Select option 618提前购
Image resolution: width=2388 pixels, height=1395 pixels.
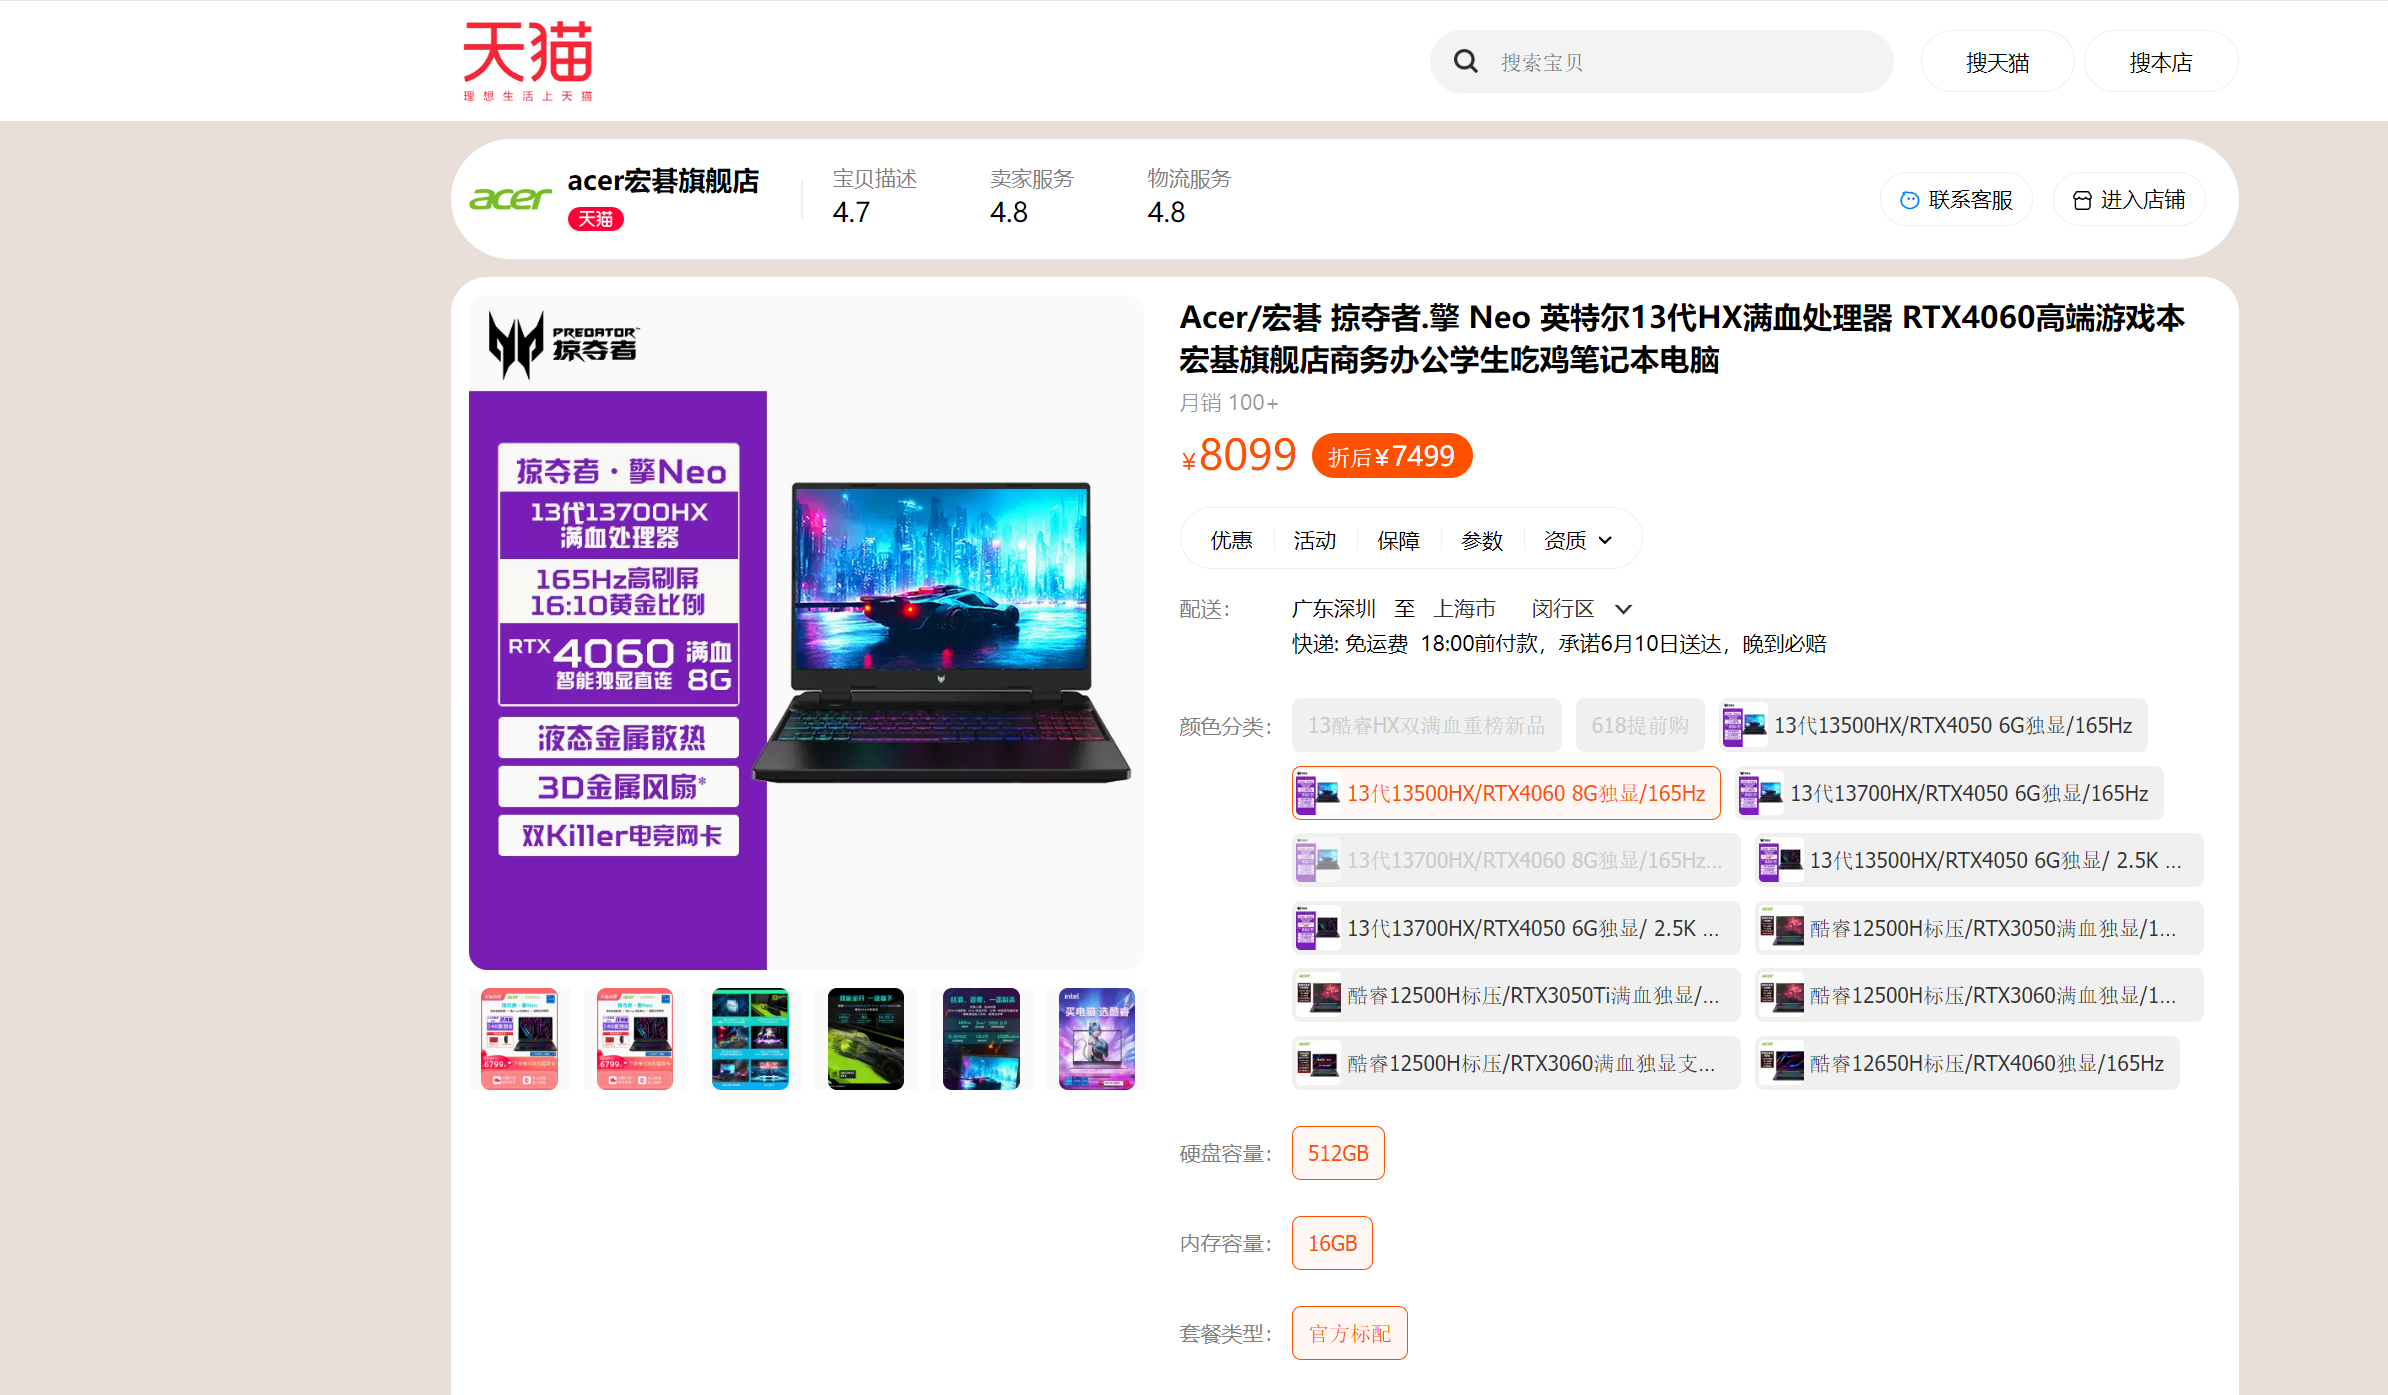coord(1640,725)
